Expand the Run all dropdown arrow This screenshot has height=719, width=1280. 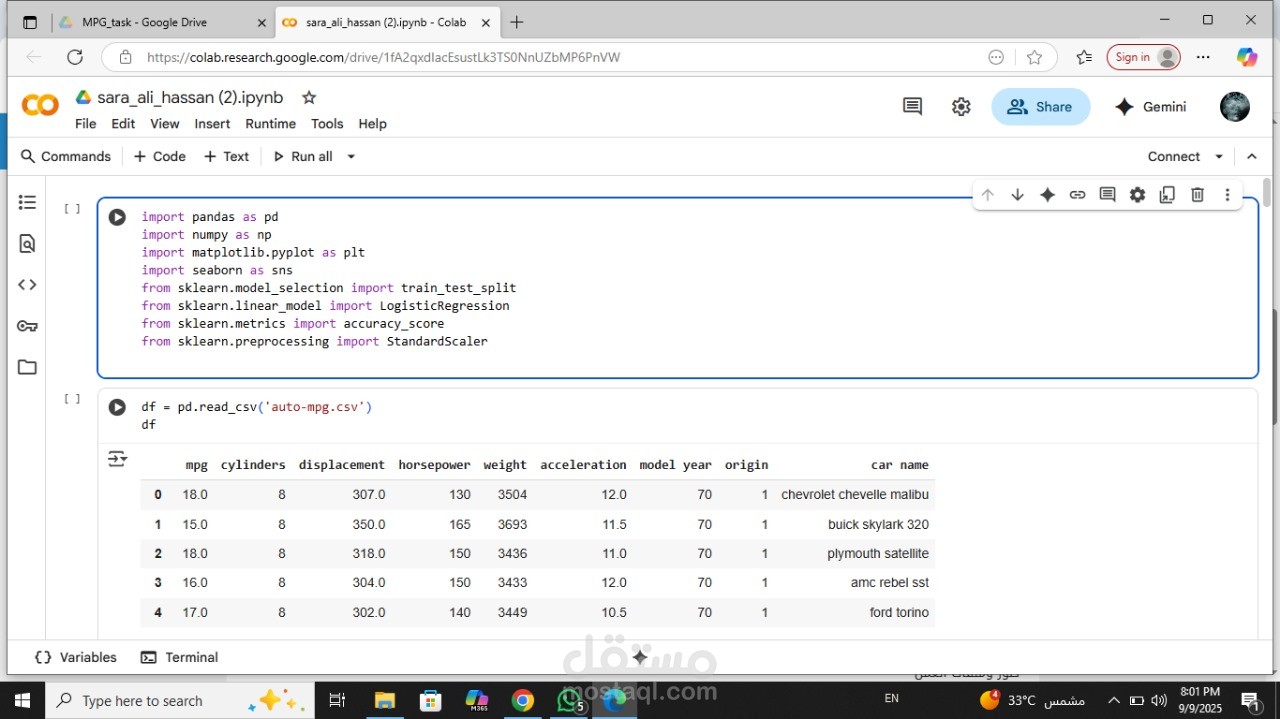click(351, 157)
